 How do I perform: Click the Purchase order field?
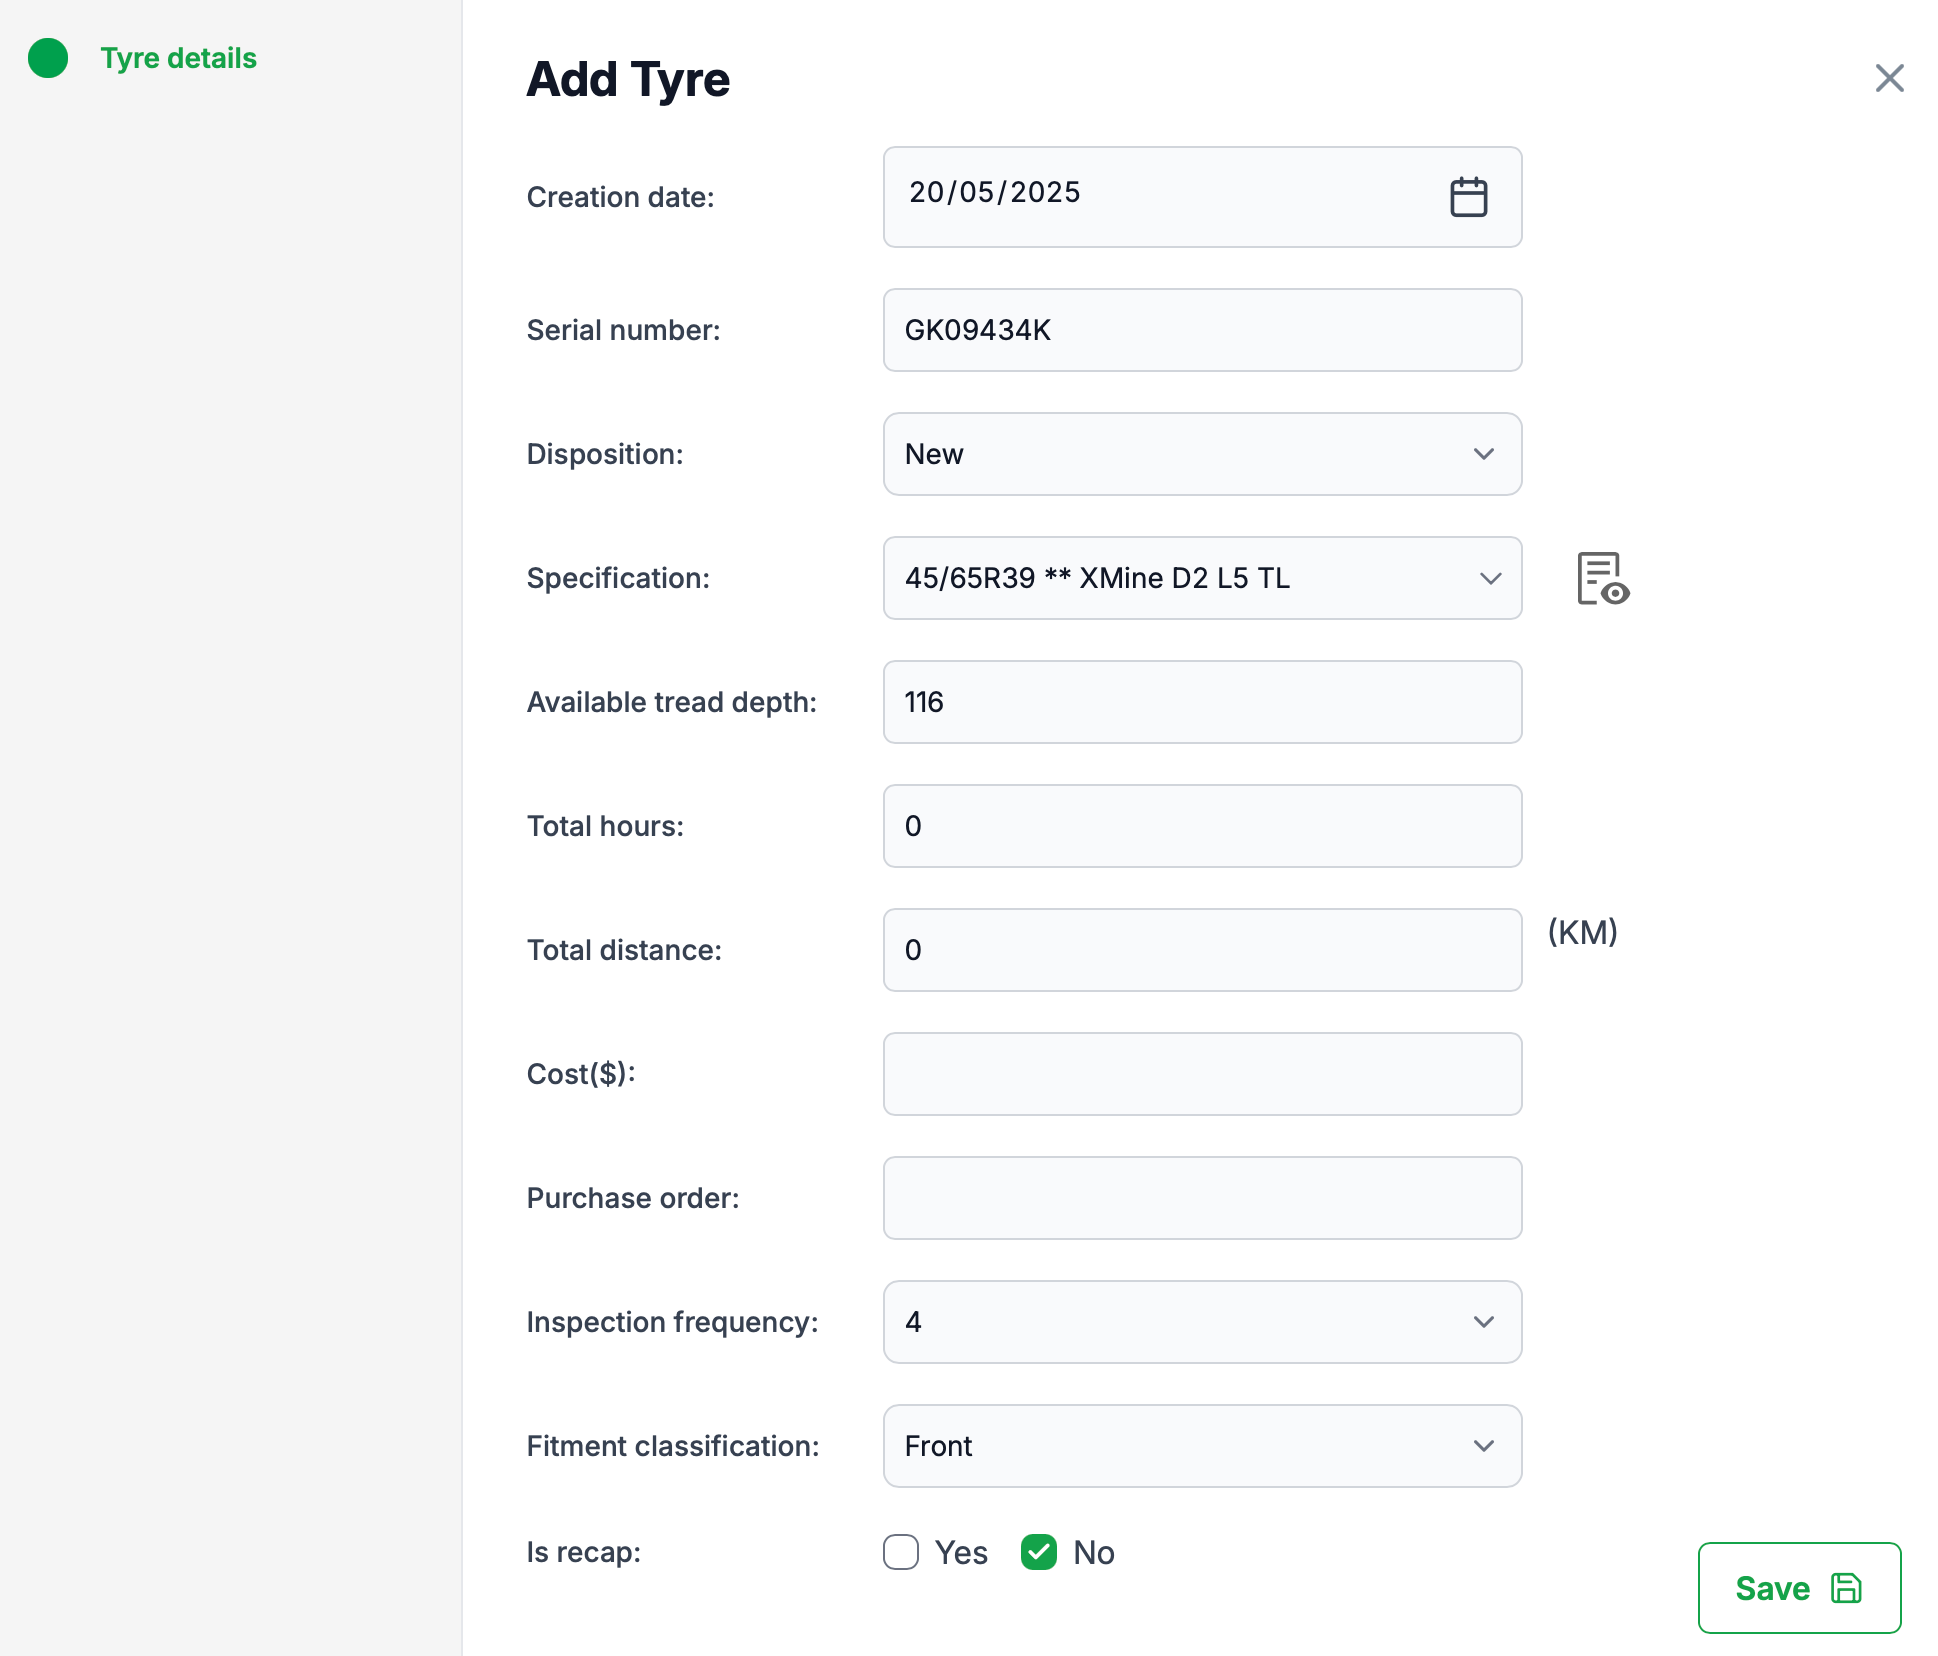(1202, 1198)
